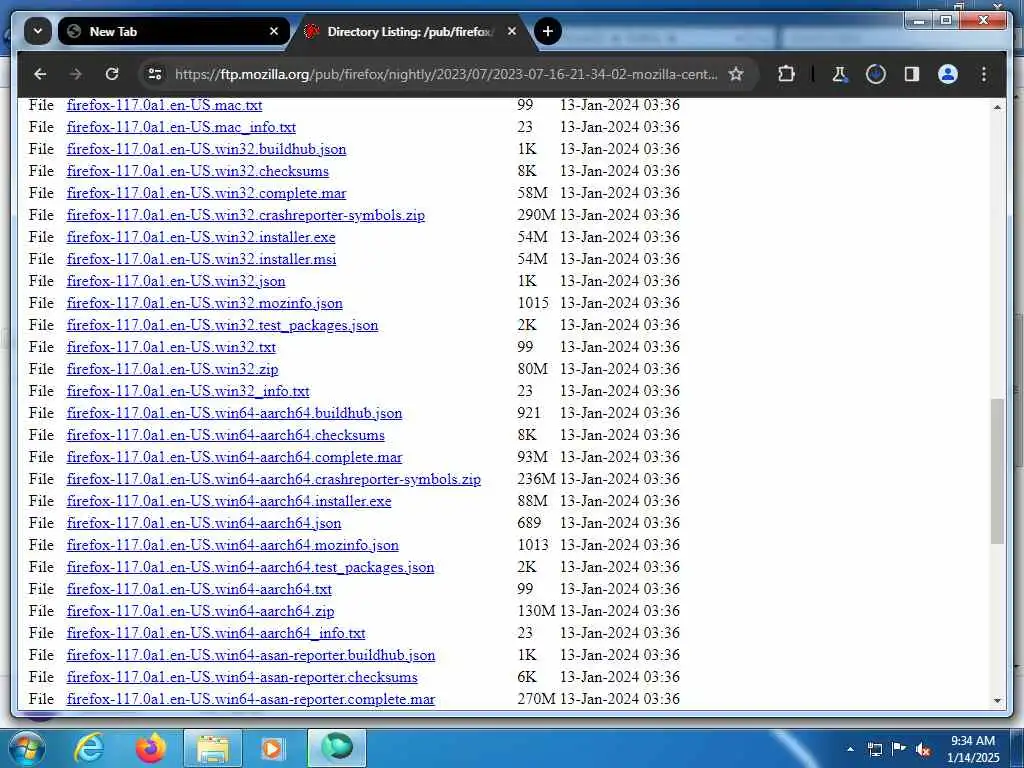Open win32.test_packages.json link
This screenshot has height=768, width=1024.
tap(222, 325)
